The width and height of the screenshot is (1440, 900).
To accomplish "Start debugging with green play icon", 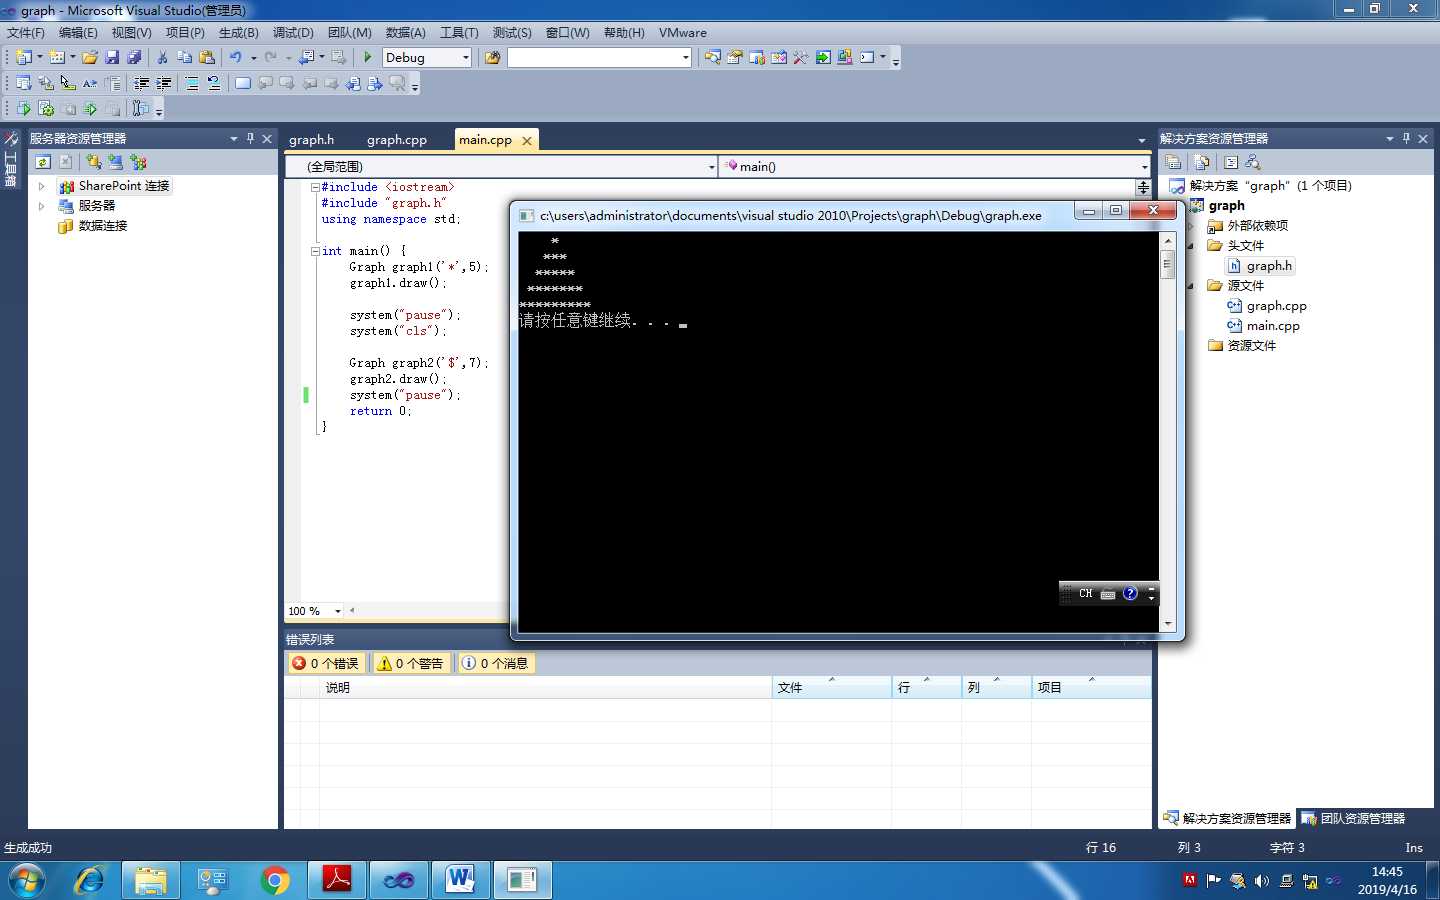I will click(x=367, y=57).
